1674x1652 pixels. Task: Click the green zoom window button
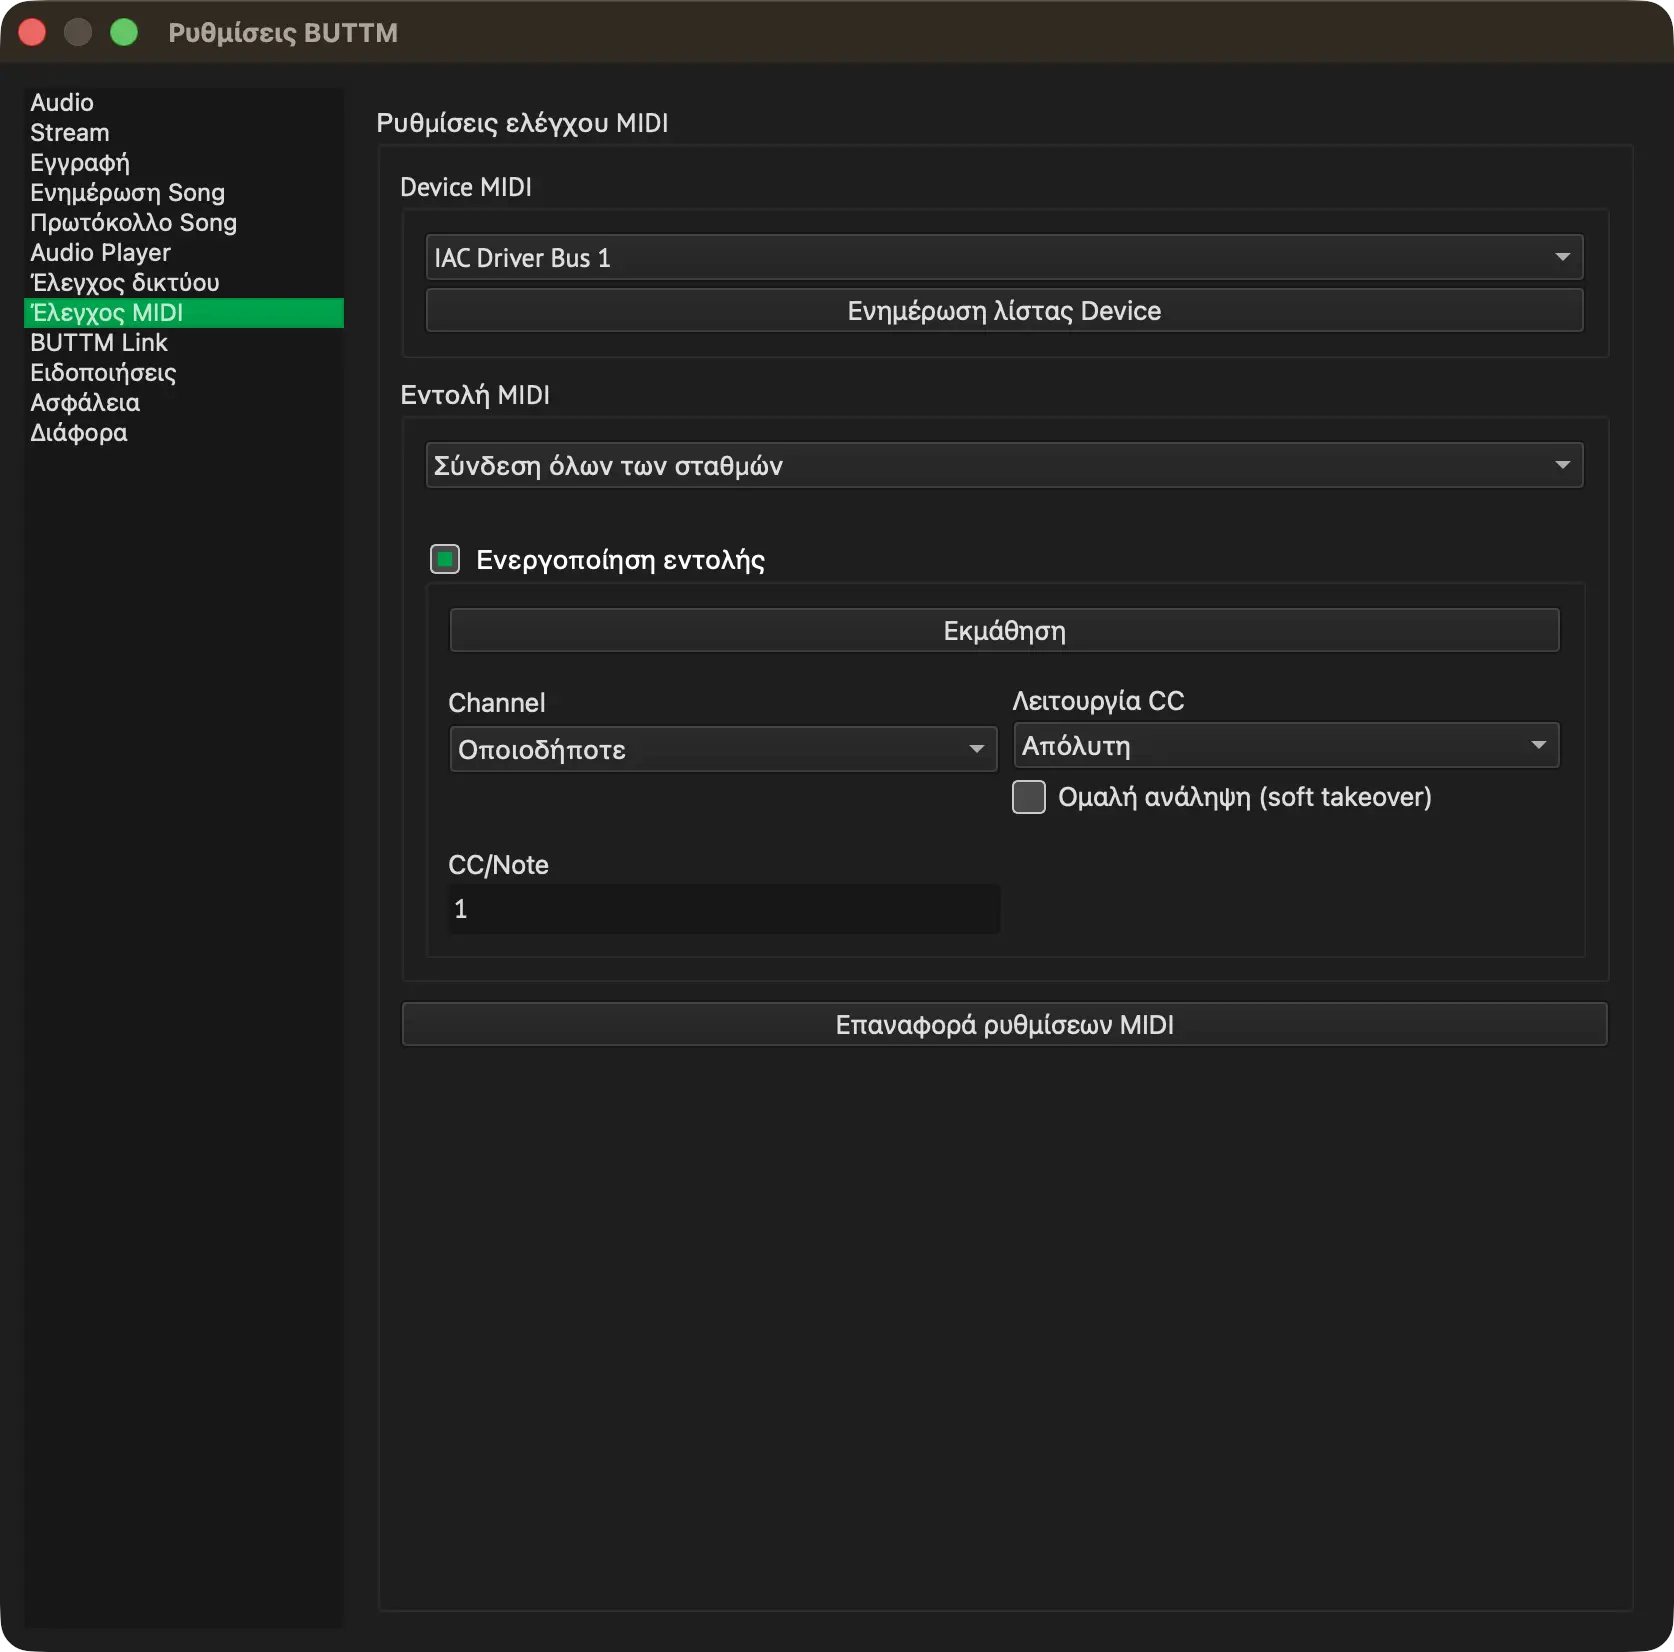[x=124, y=33]
